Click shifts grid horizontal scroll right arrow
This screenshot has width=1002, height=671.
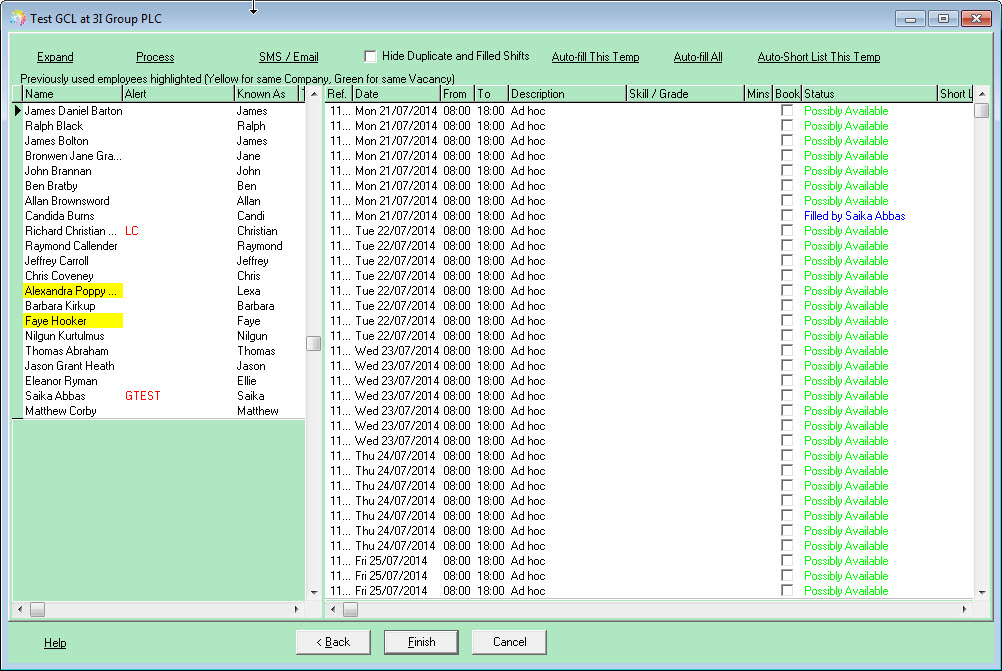(965, 610)
